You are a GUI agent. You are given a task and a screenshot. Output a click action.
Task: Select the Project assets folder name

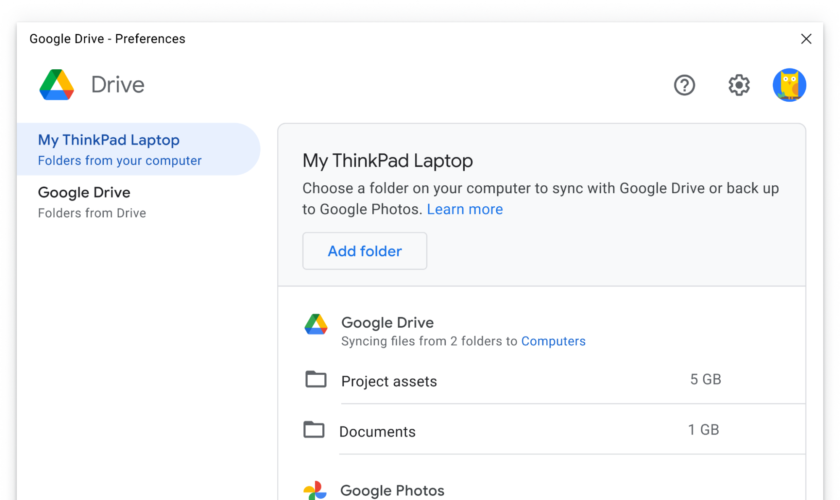pyautogui.click(x=389, y=381)
